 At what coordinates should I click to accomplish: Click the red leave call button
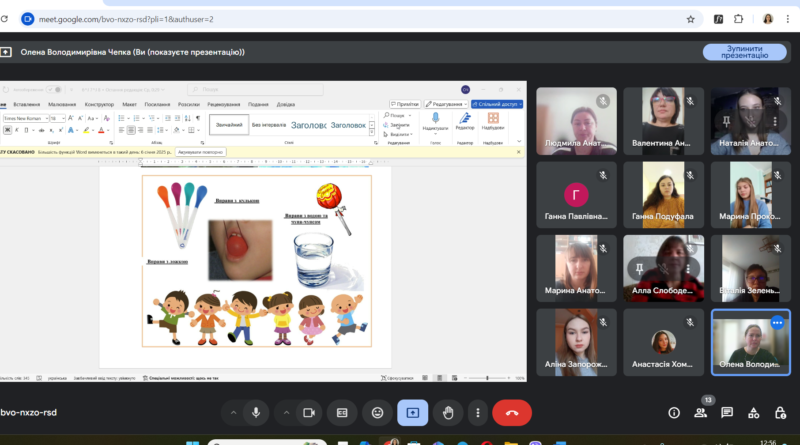tap(512, 413)
